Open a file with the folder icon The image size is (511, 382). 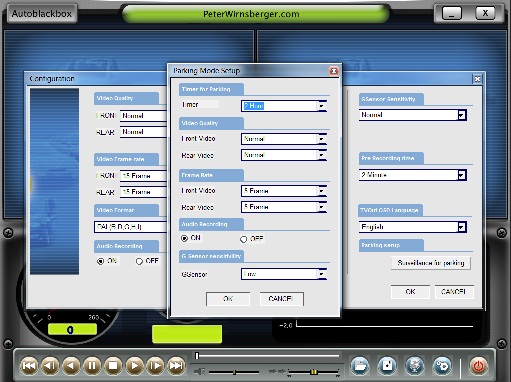point(360,366)
